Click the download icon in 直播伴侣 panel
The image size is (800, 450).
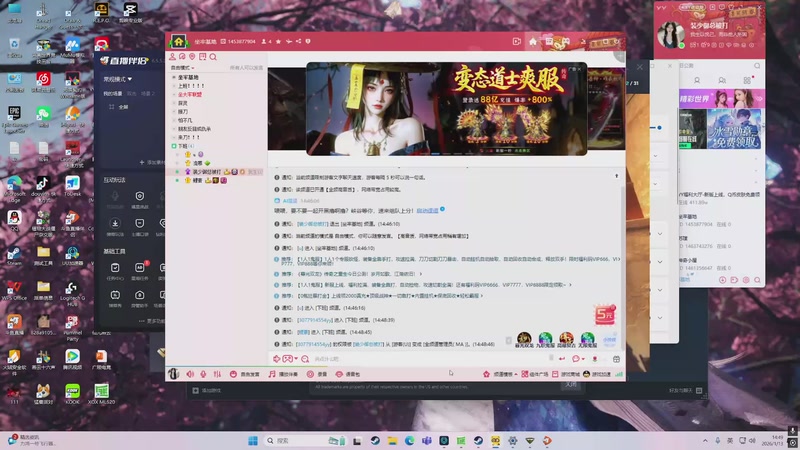coord(115,223)
